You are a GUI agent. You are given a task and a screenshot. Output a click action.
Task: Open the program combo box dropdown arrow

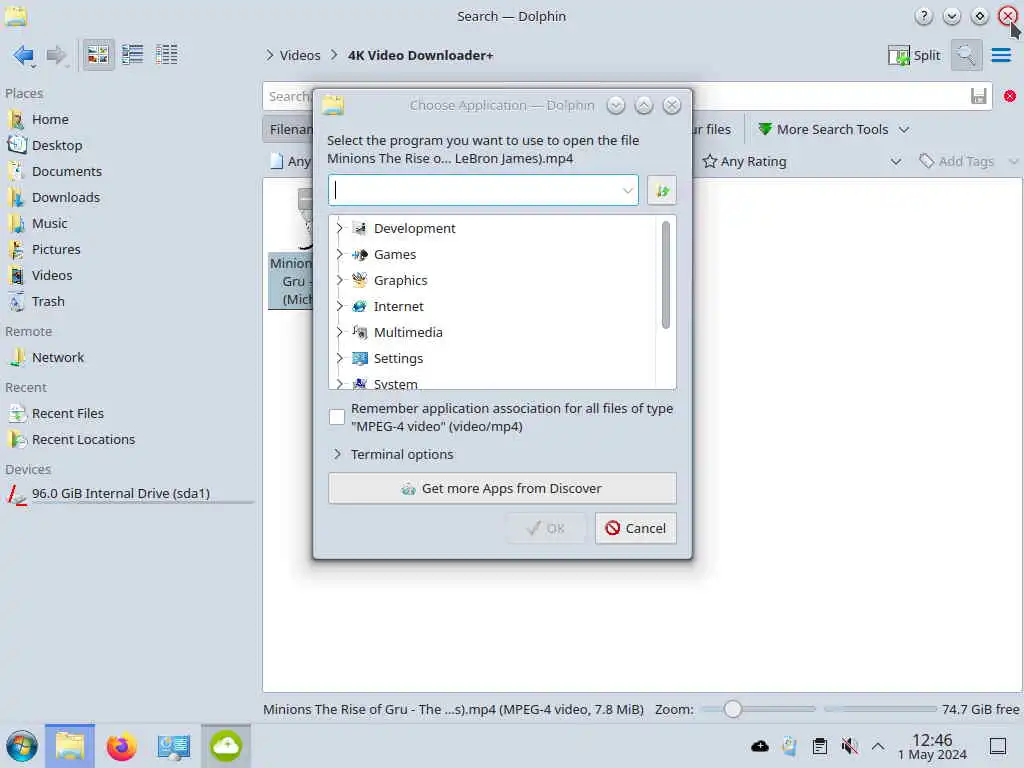[628, 191]
